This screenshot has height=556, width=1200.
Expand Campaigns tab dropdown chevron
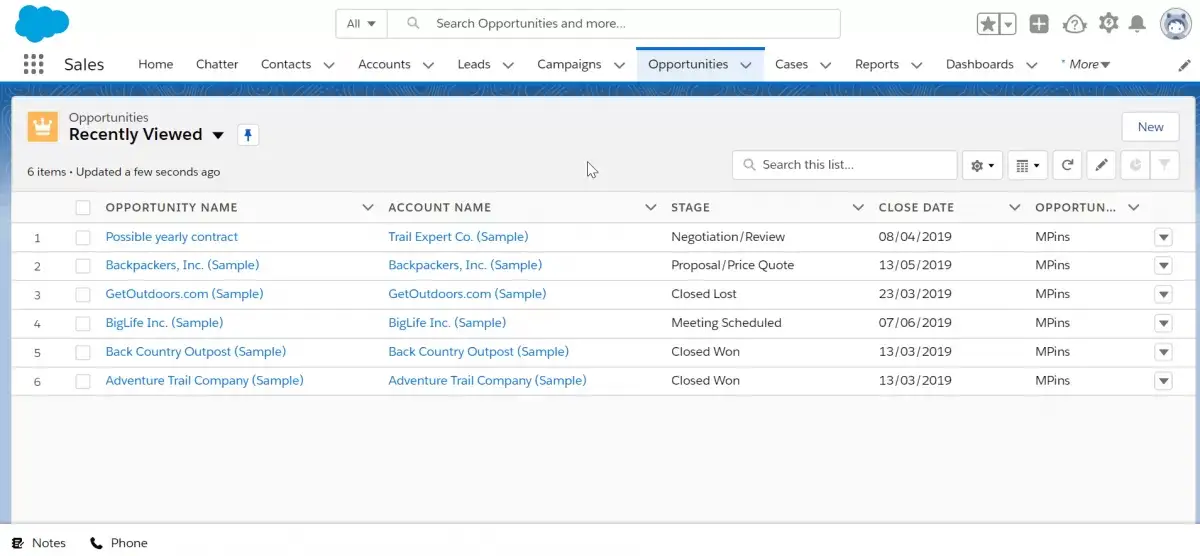coord(619,65)
